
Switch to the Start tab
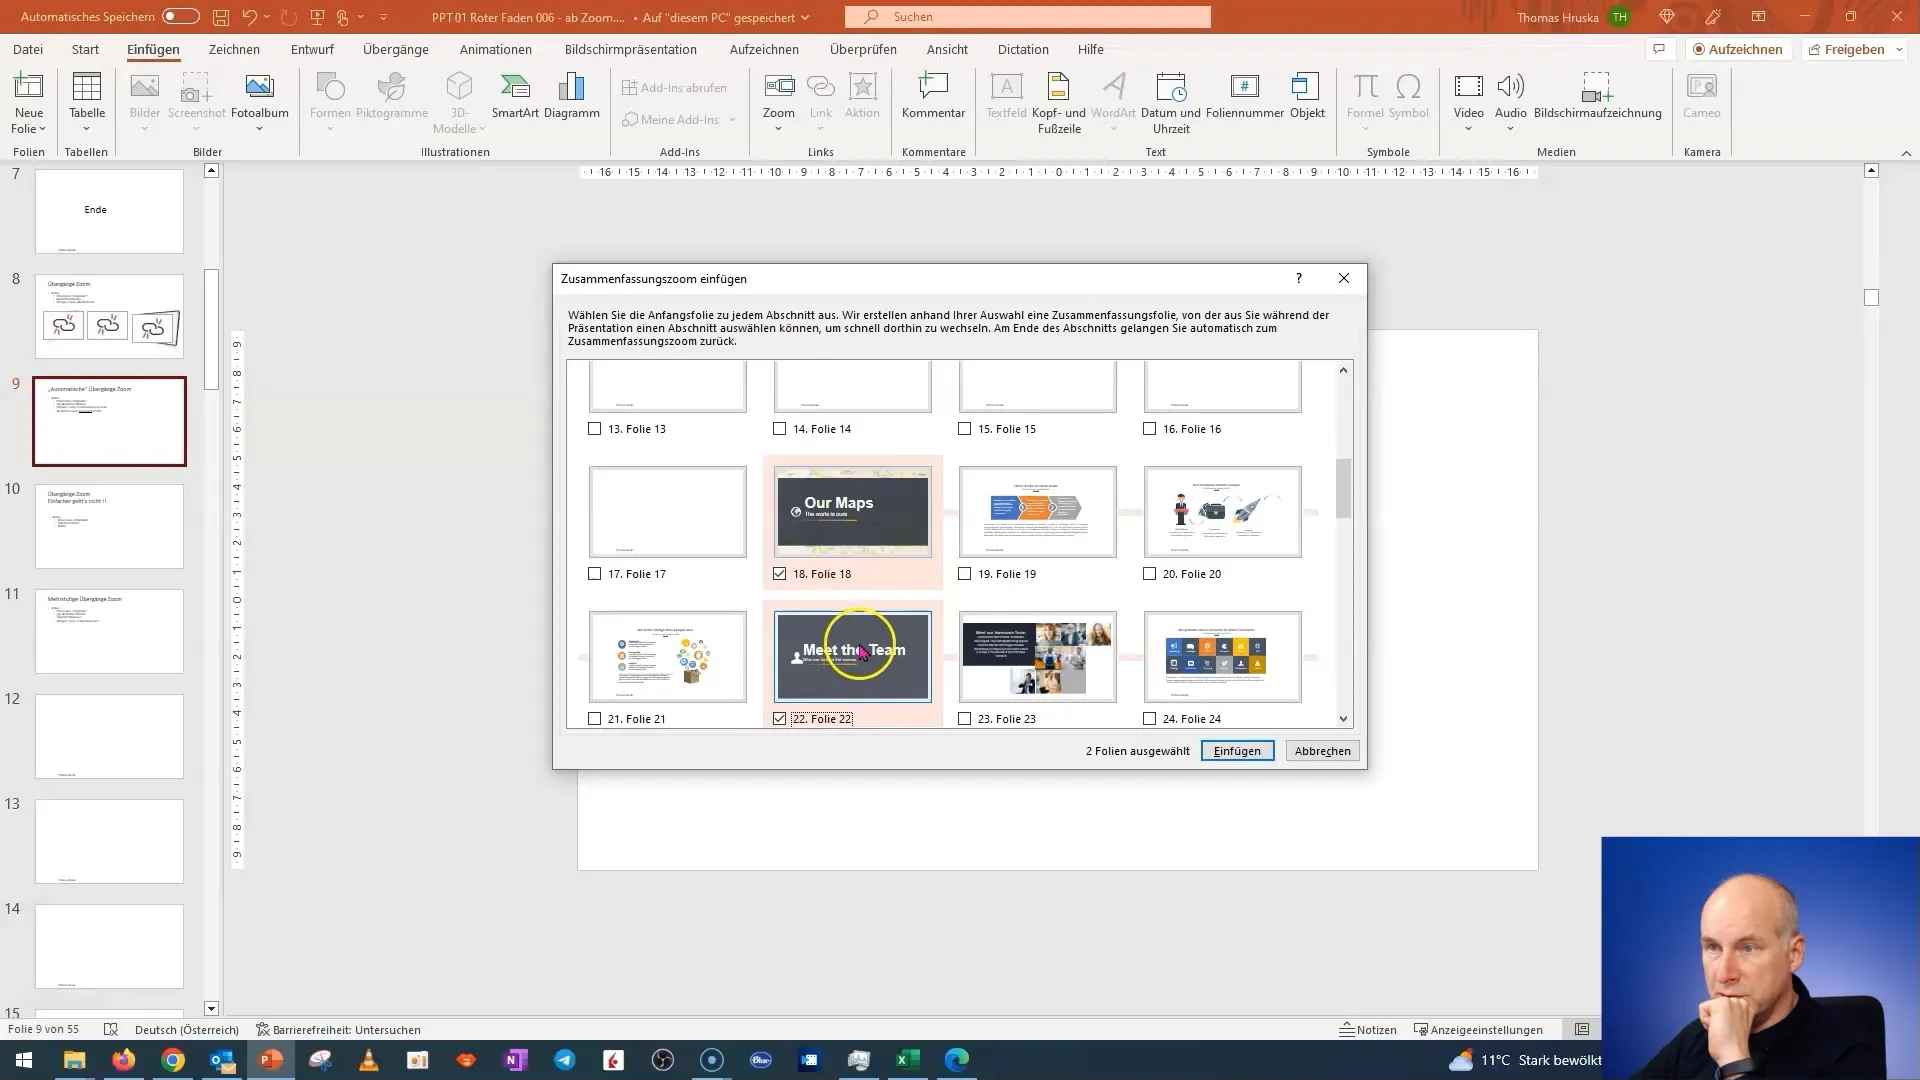coord(85,49)
